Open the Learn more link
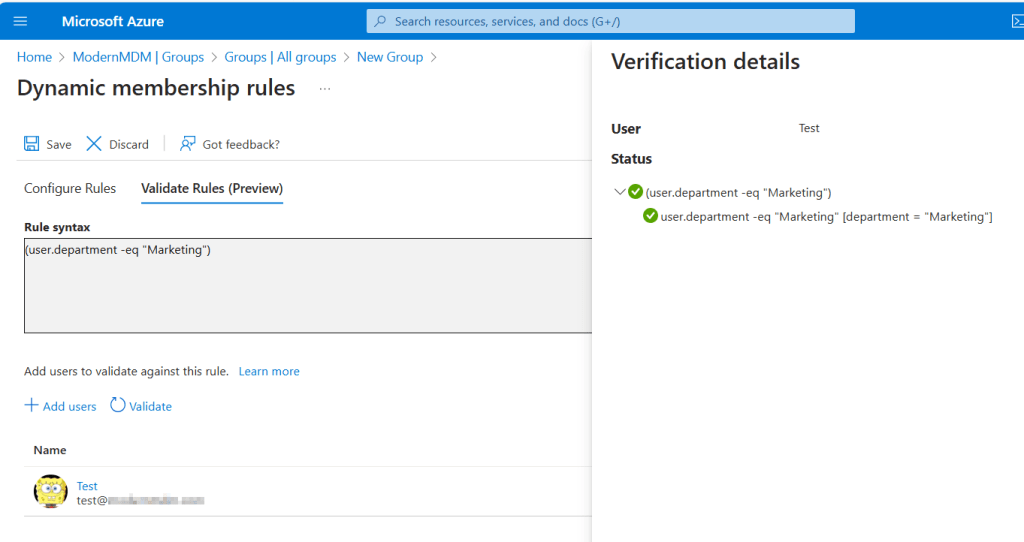The height and width of the screenshot is (542, 1024). 269,371
